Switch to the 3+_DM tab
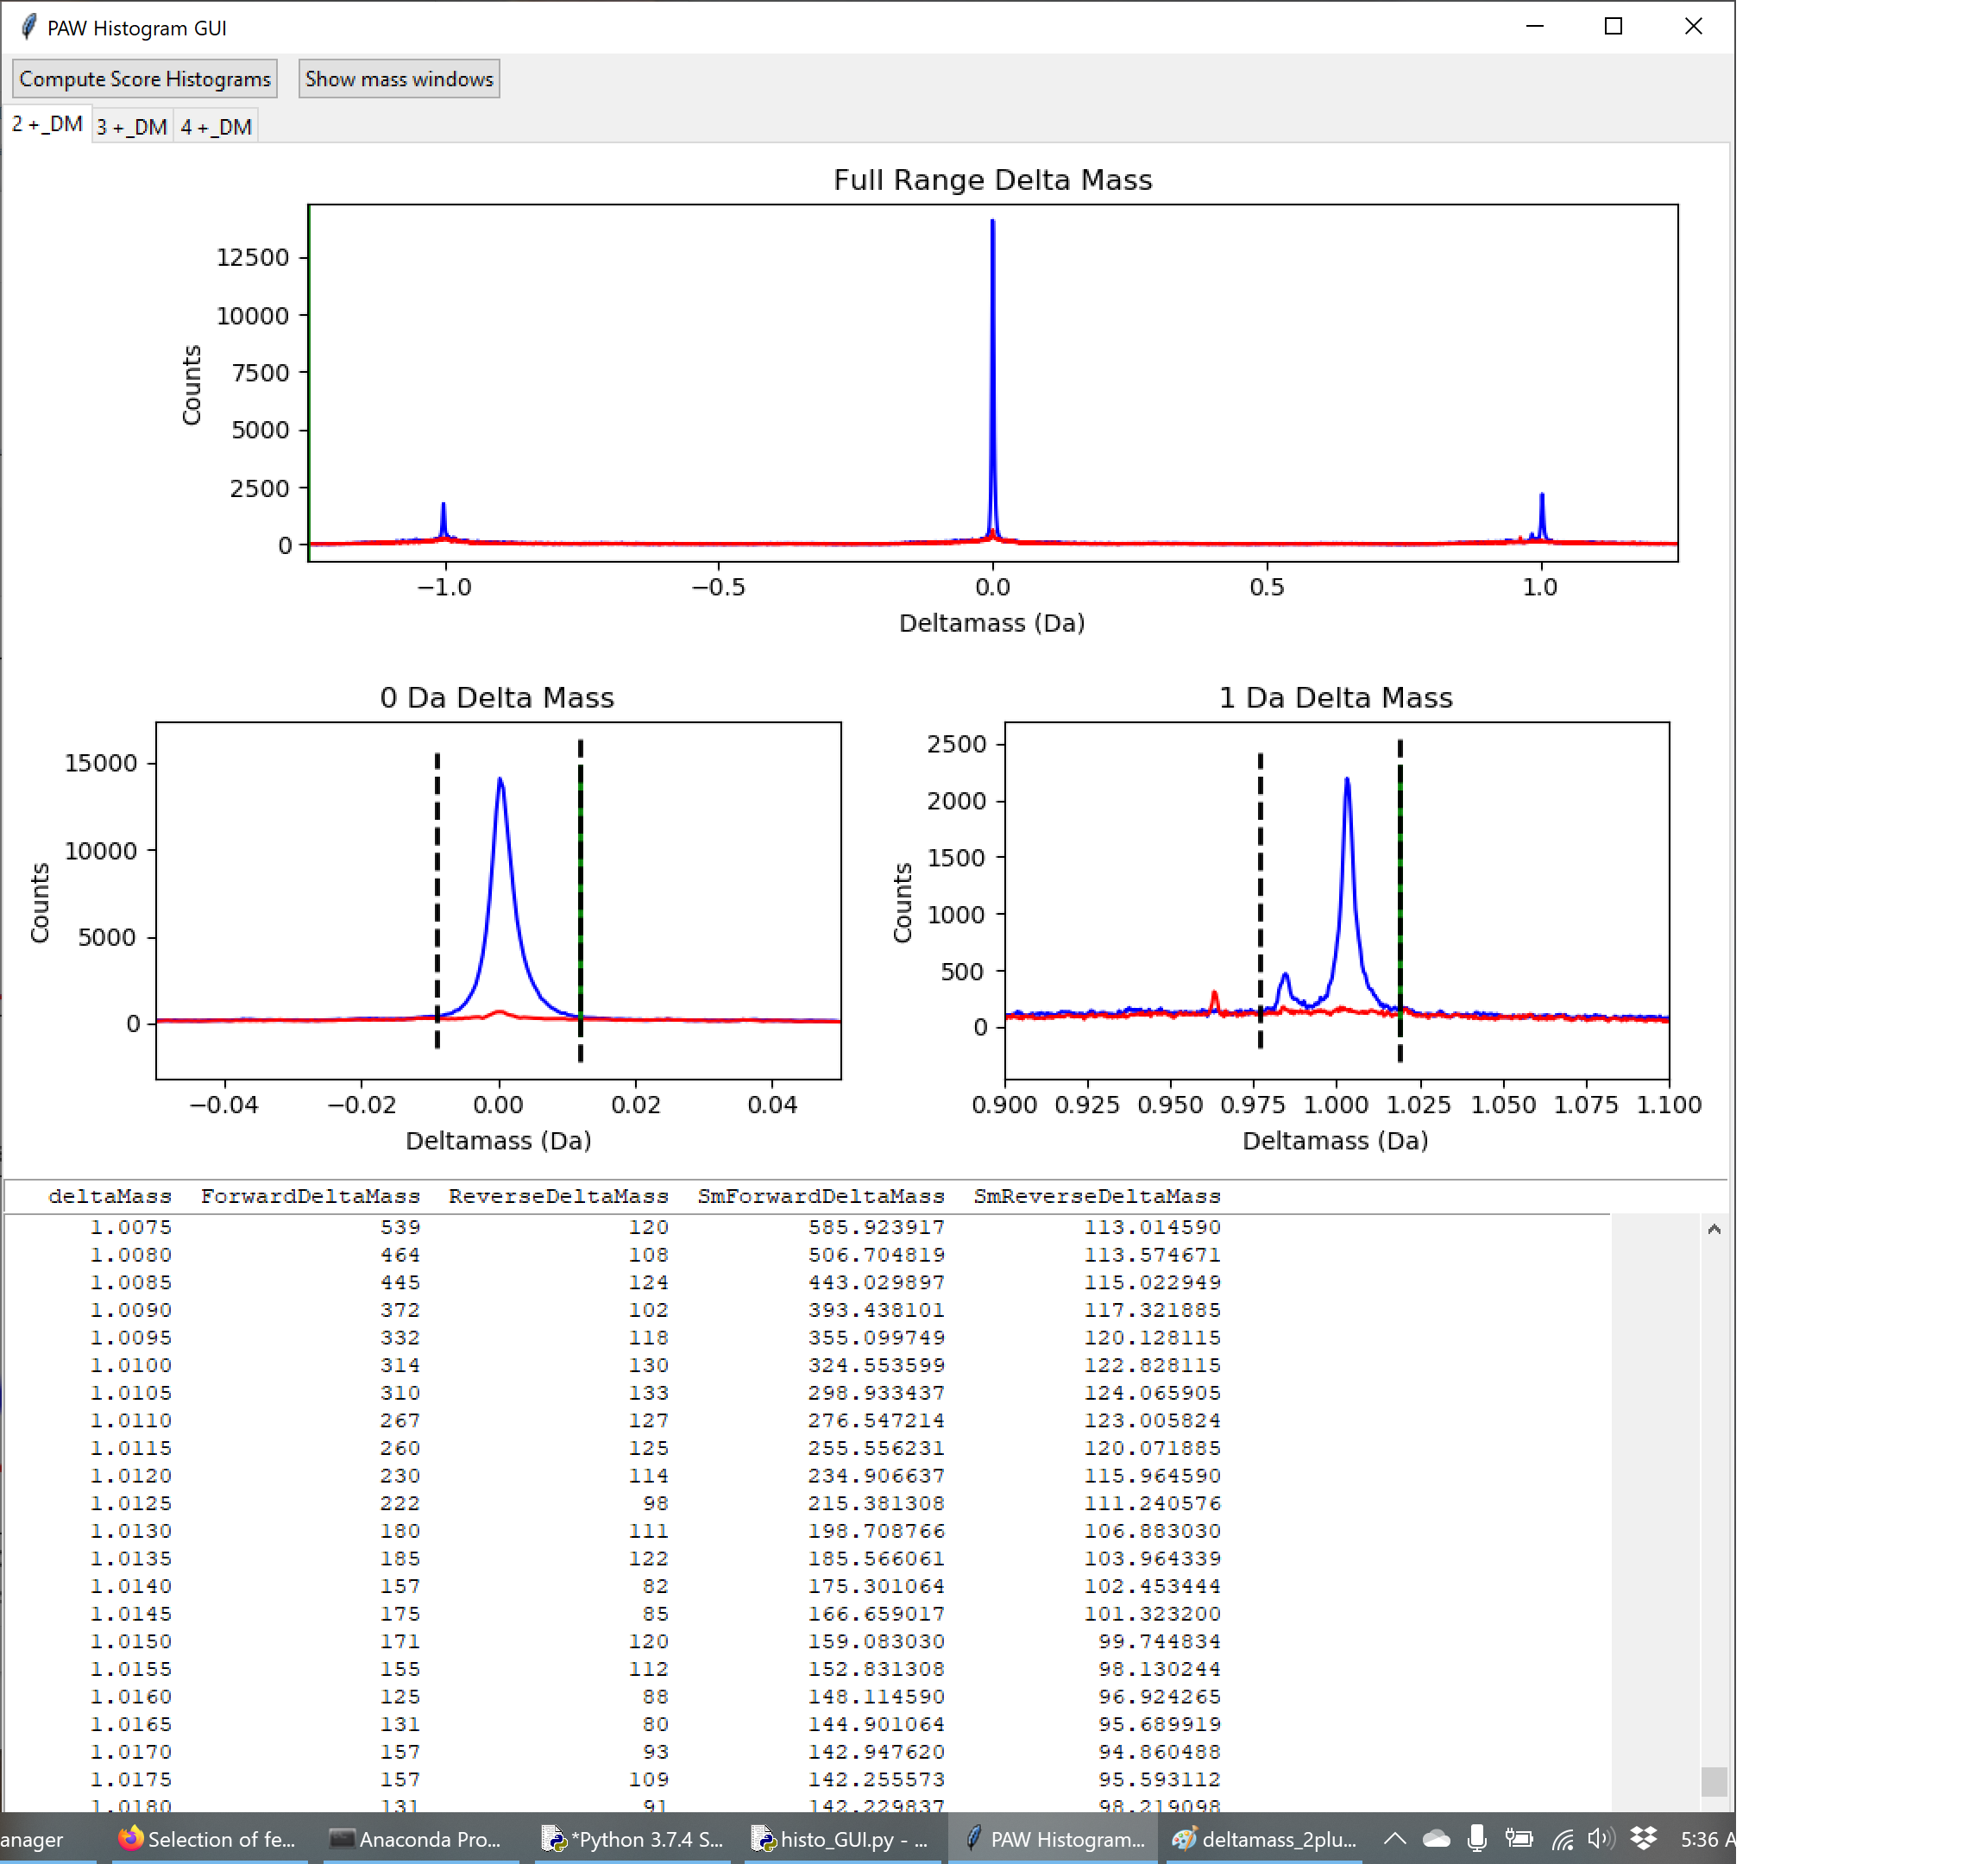Image resolution: width=1988 pixels, height=1864 pixels. (x=132, y=127)
